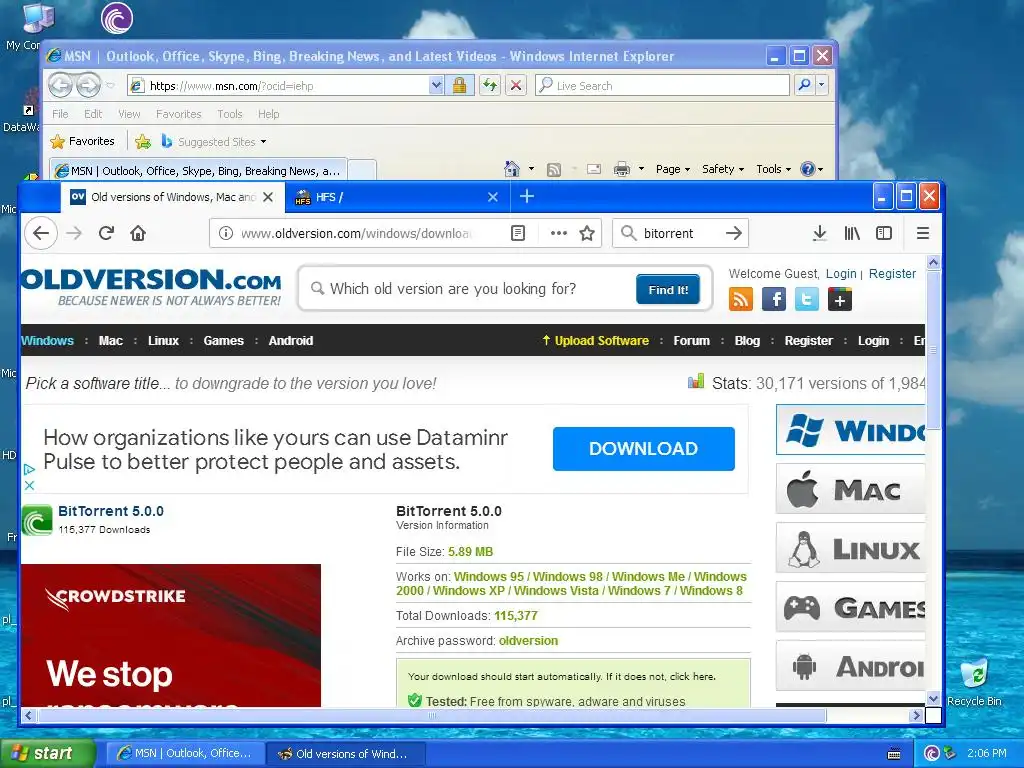Open the Android navigation item
1024x768 pixels.
291,340
